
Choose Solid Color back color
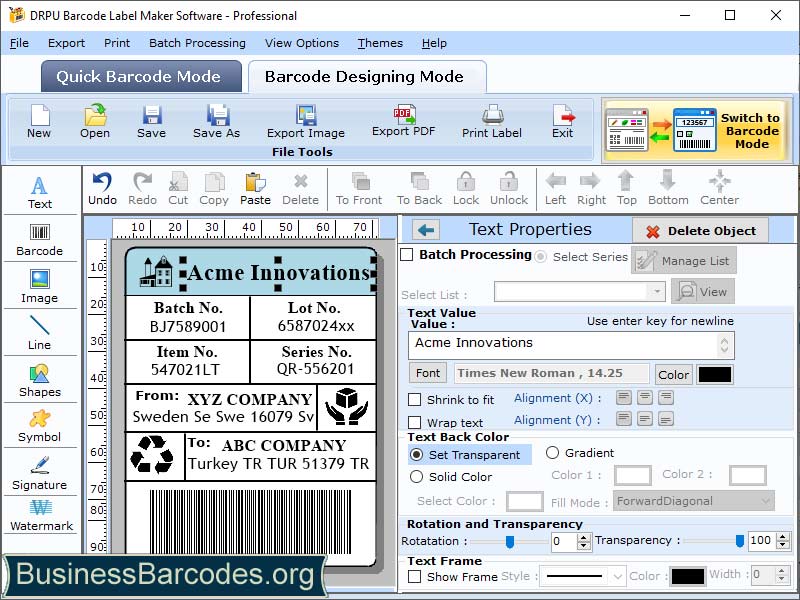(x=417, y=477)
